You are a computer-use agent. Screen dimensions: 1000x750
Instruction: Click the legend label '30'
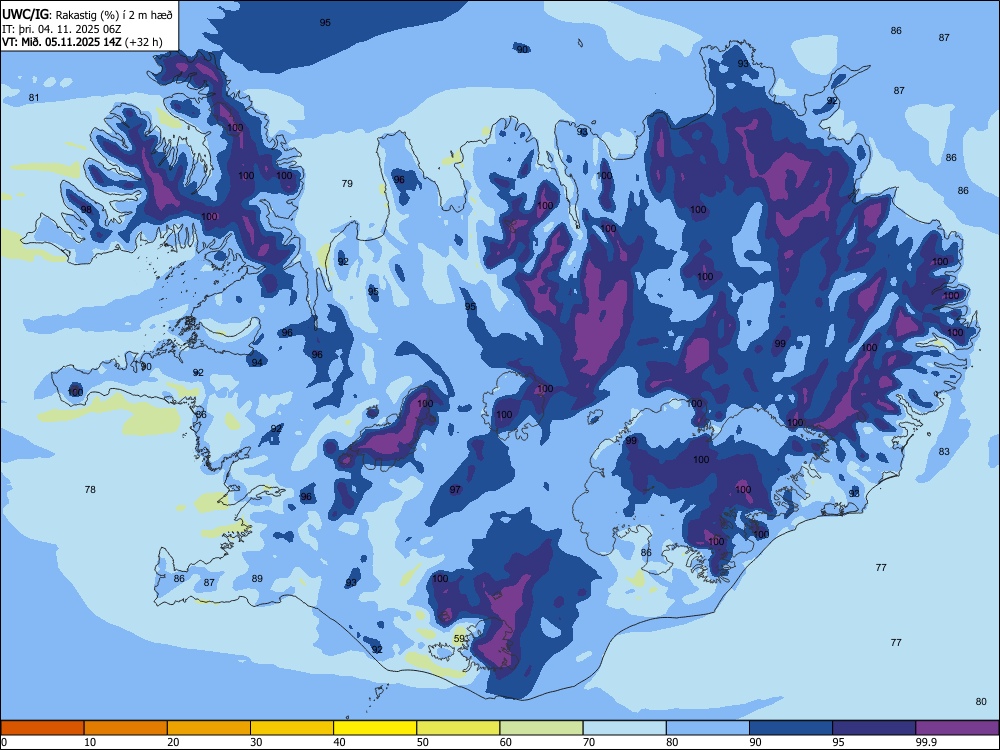[256, 742]
